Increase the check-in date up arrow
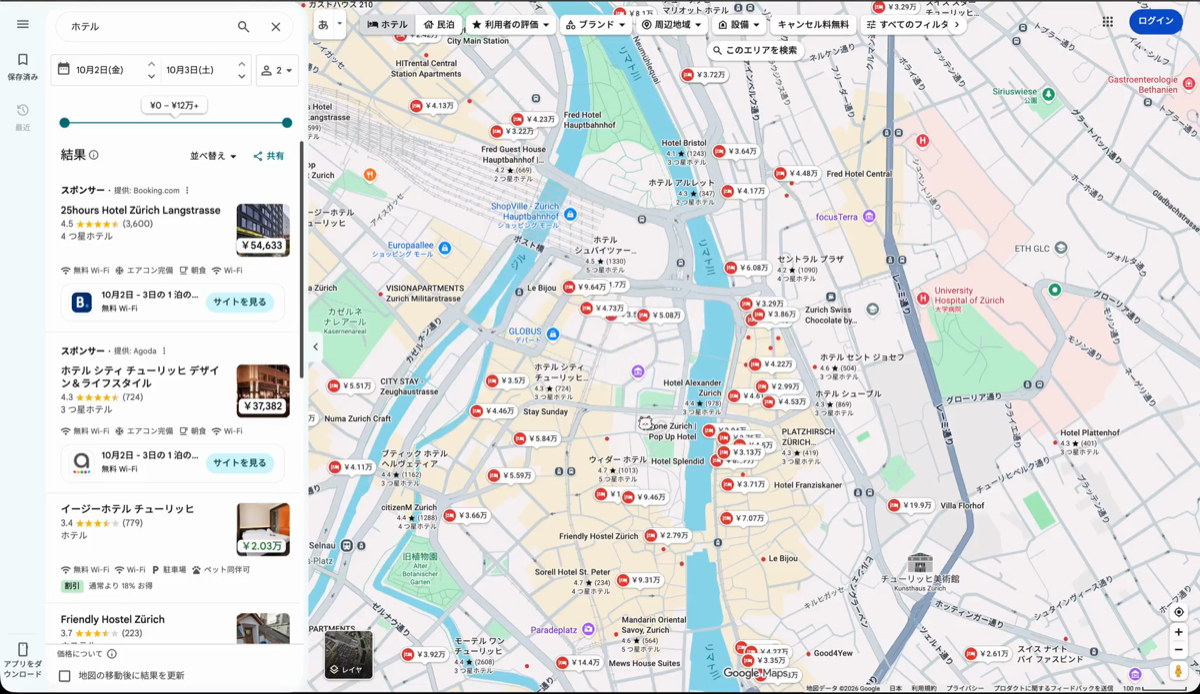 pos(151,64)
